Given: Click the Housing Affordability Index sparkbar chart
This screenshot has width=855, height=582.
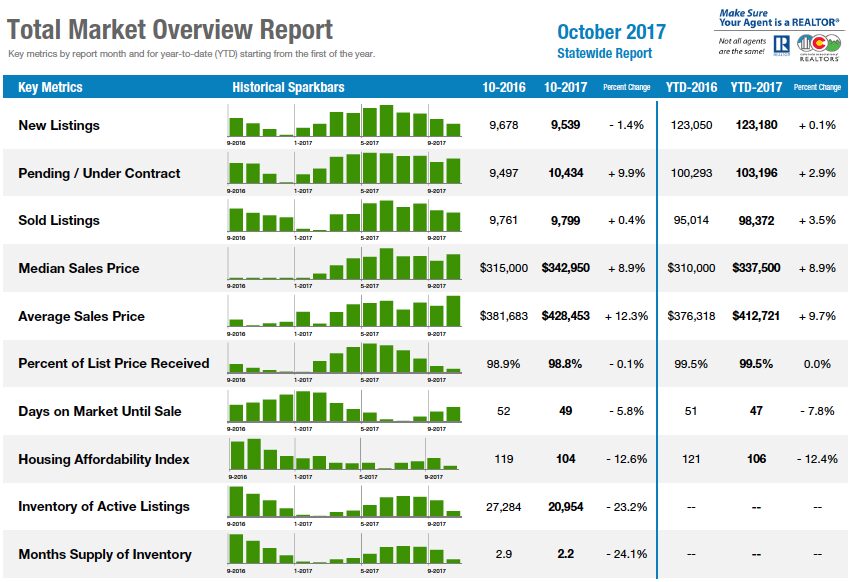Looking at the screenshot, I should tap(343, 458).
